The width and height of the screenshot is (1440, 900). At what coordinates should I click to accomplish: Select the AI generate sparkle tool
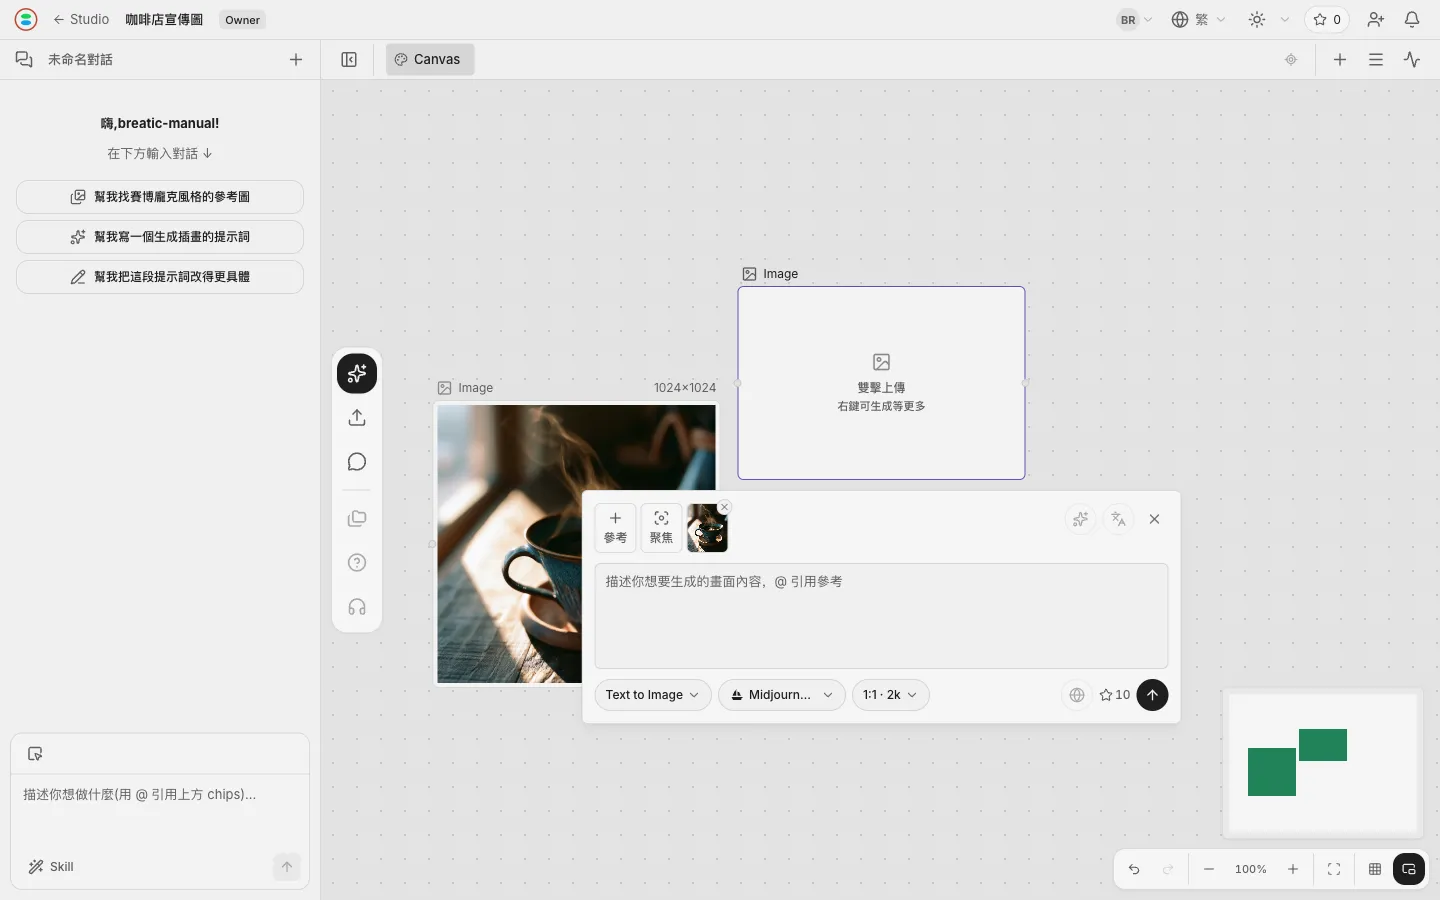tap(357, 374)
